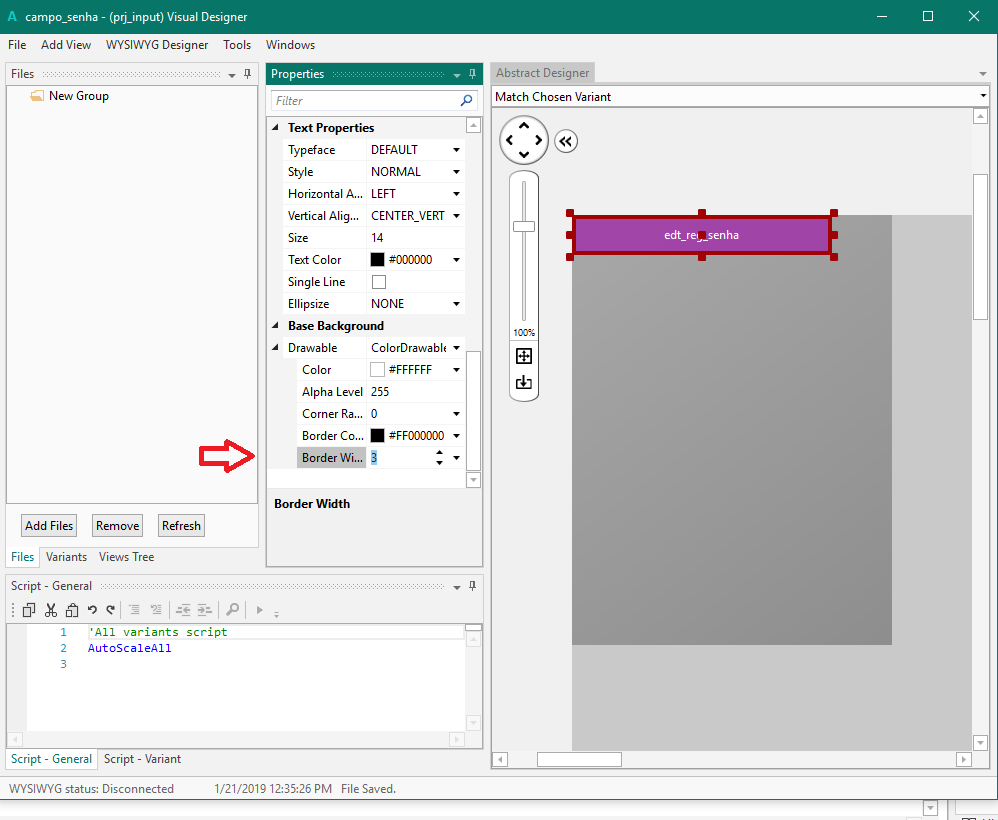Open the Drawable type dropdown

(x=456, y=348)
